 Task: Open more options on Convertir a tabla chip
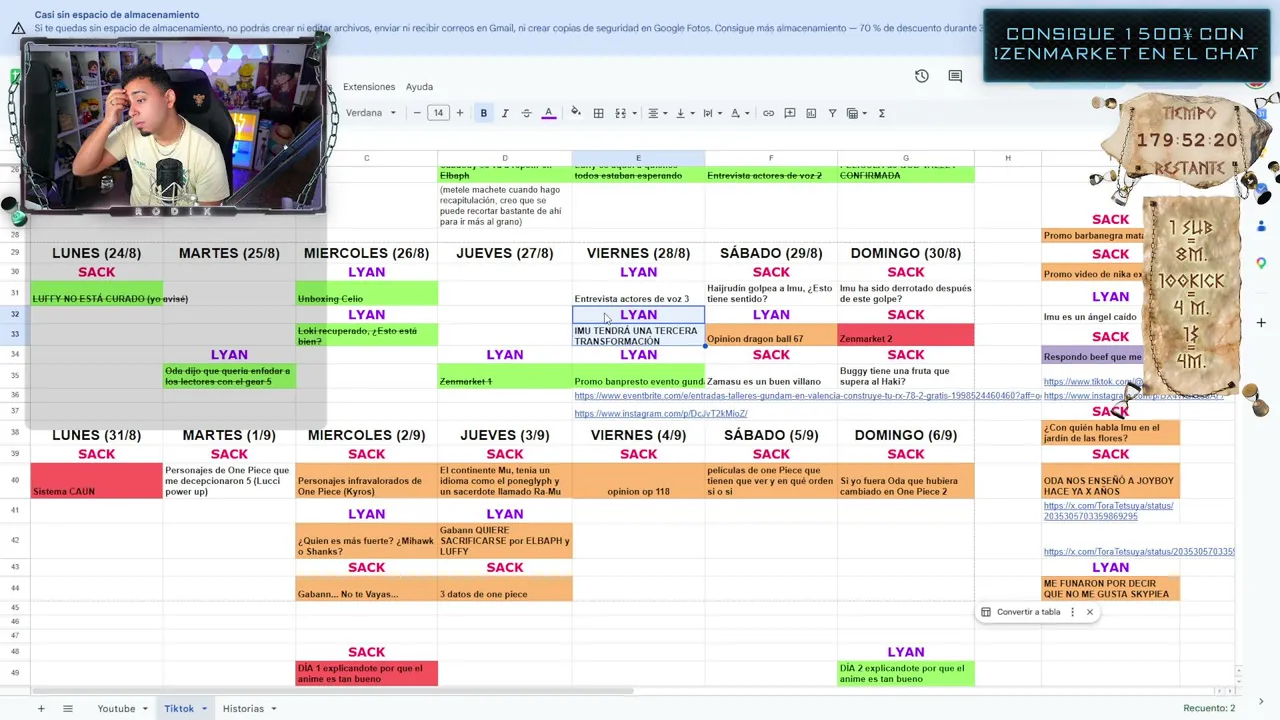click(x=1072, y=612)
